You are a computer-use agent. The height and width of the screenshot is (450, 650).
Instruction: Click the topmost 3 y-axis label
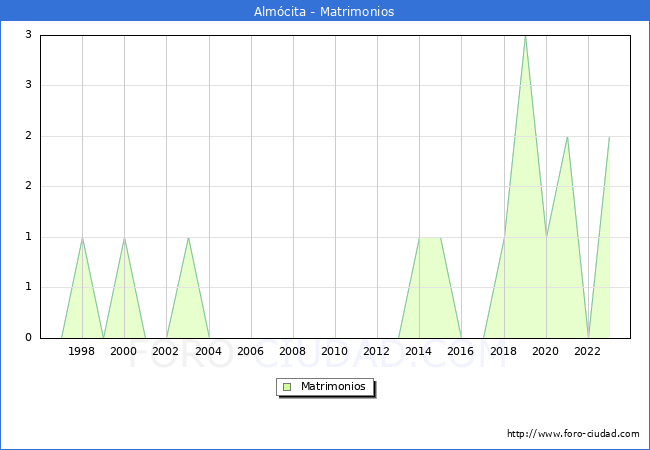(29, 35)
